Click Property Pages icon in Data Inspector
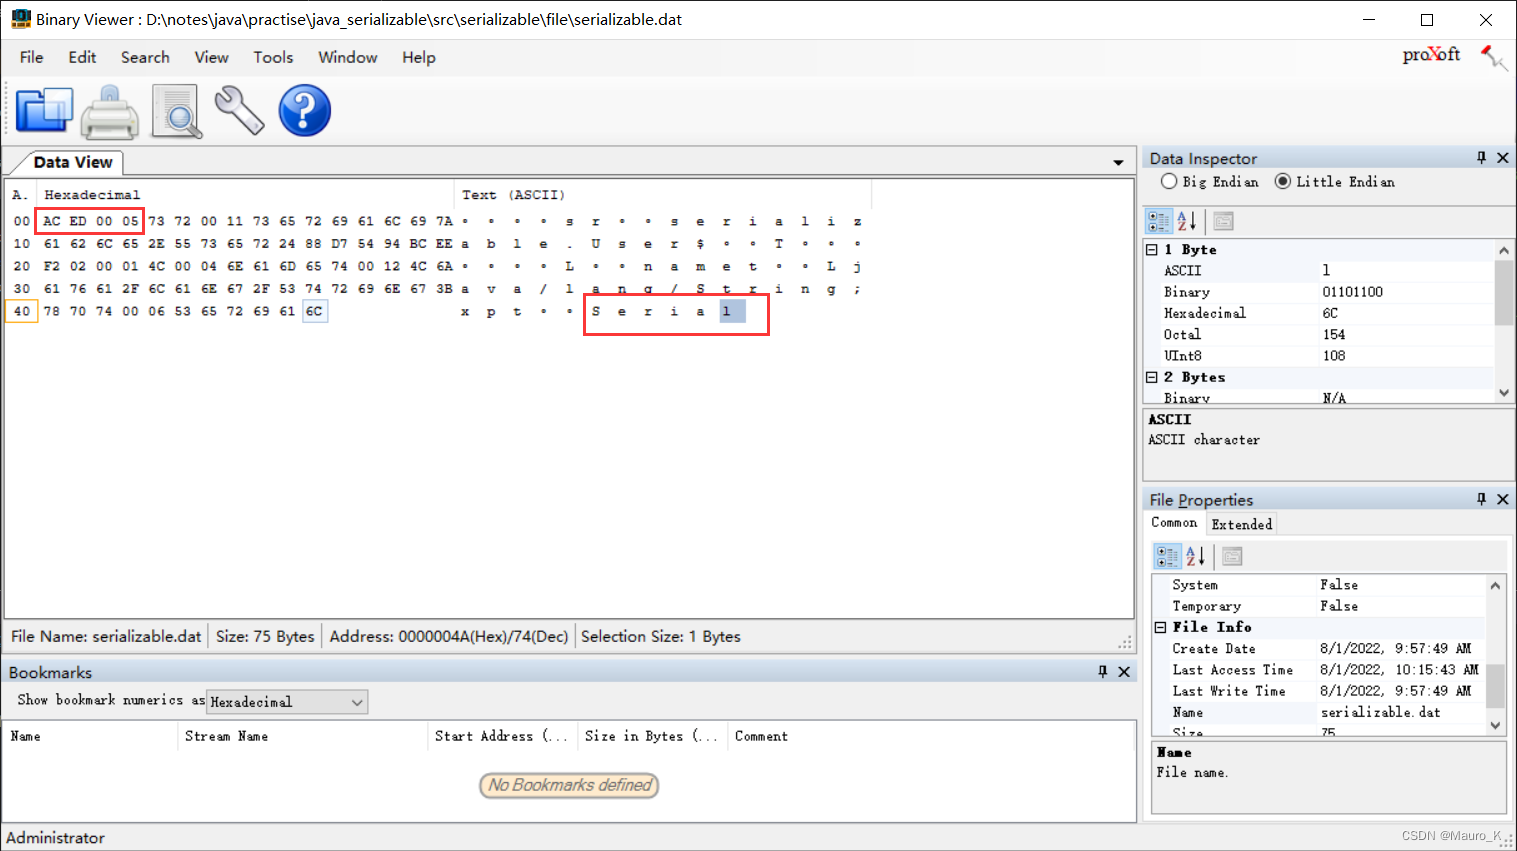The image size is (1517, 851). (1223, 221)
